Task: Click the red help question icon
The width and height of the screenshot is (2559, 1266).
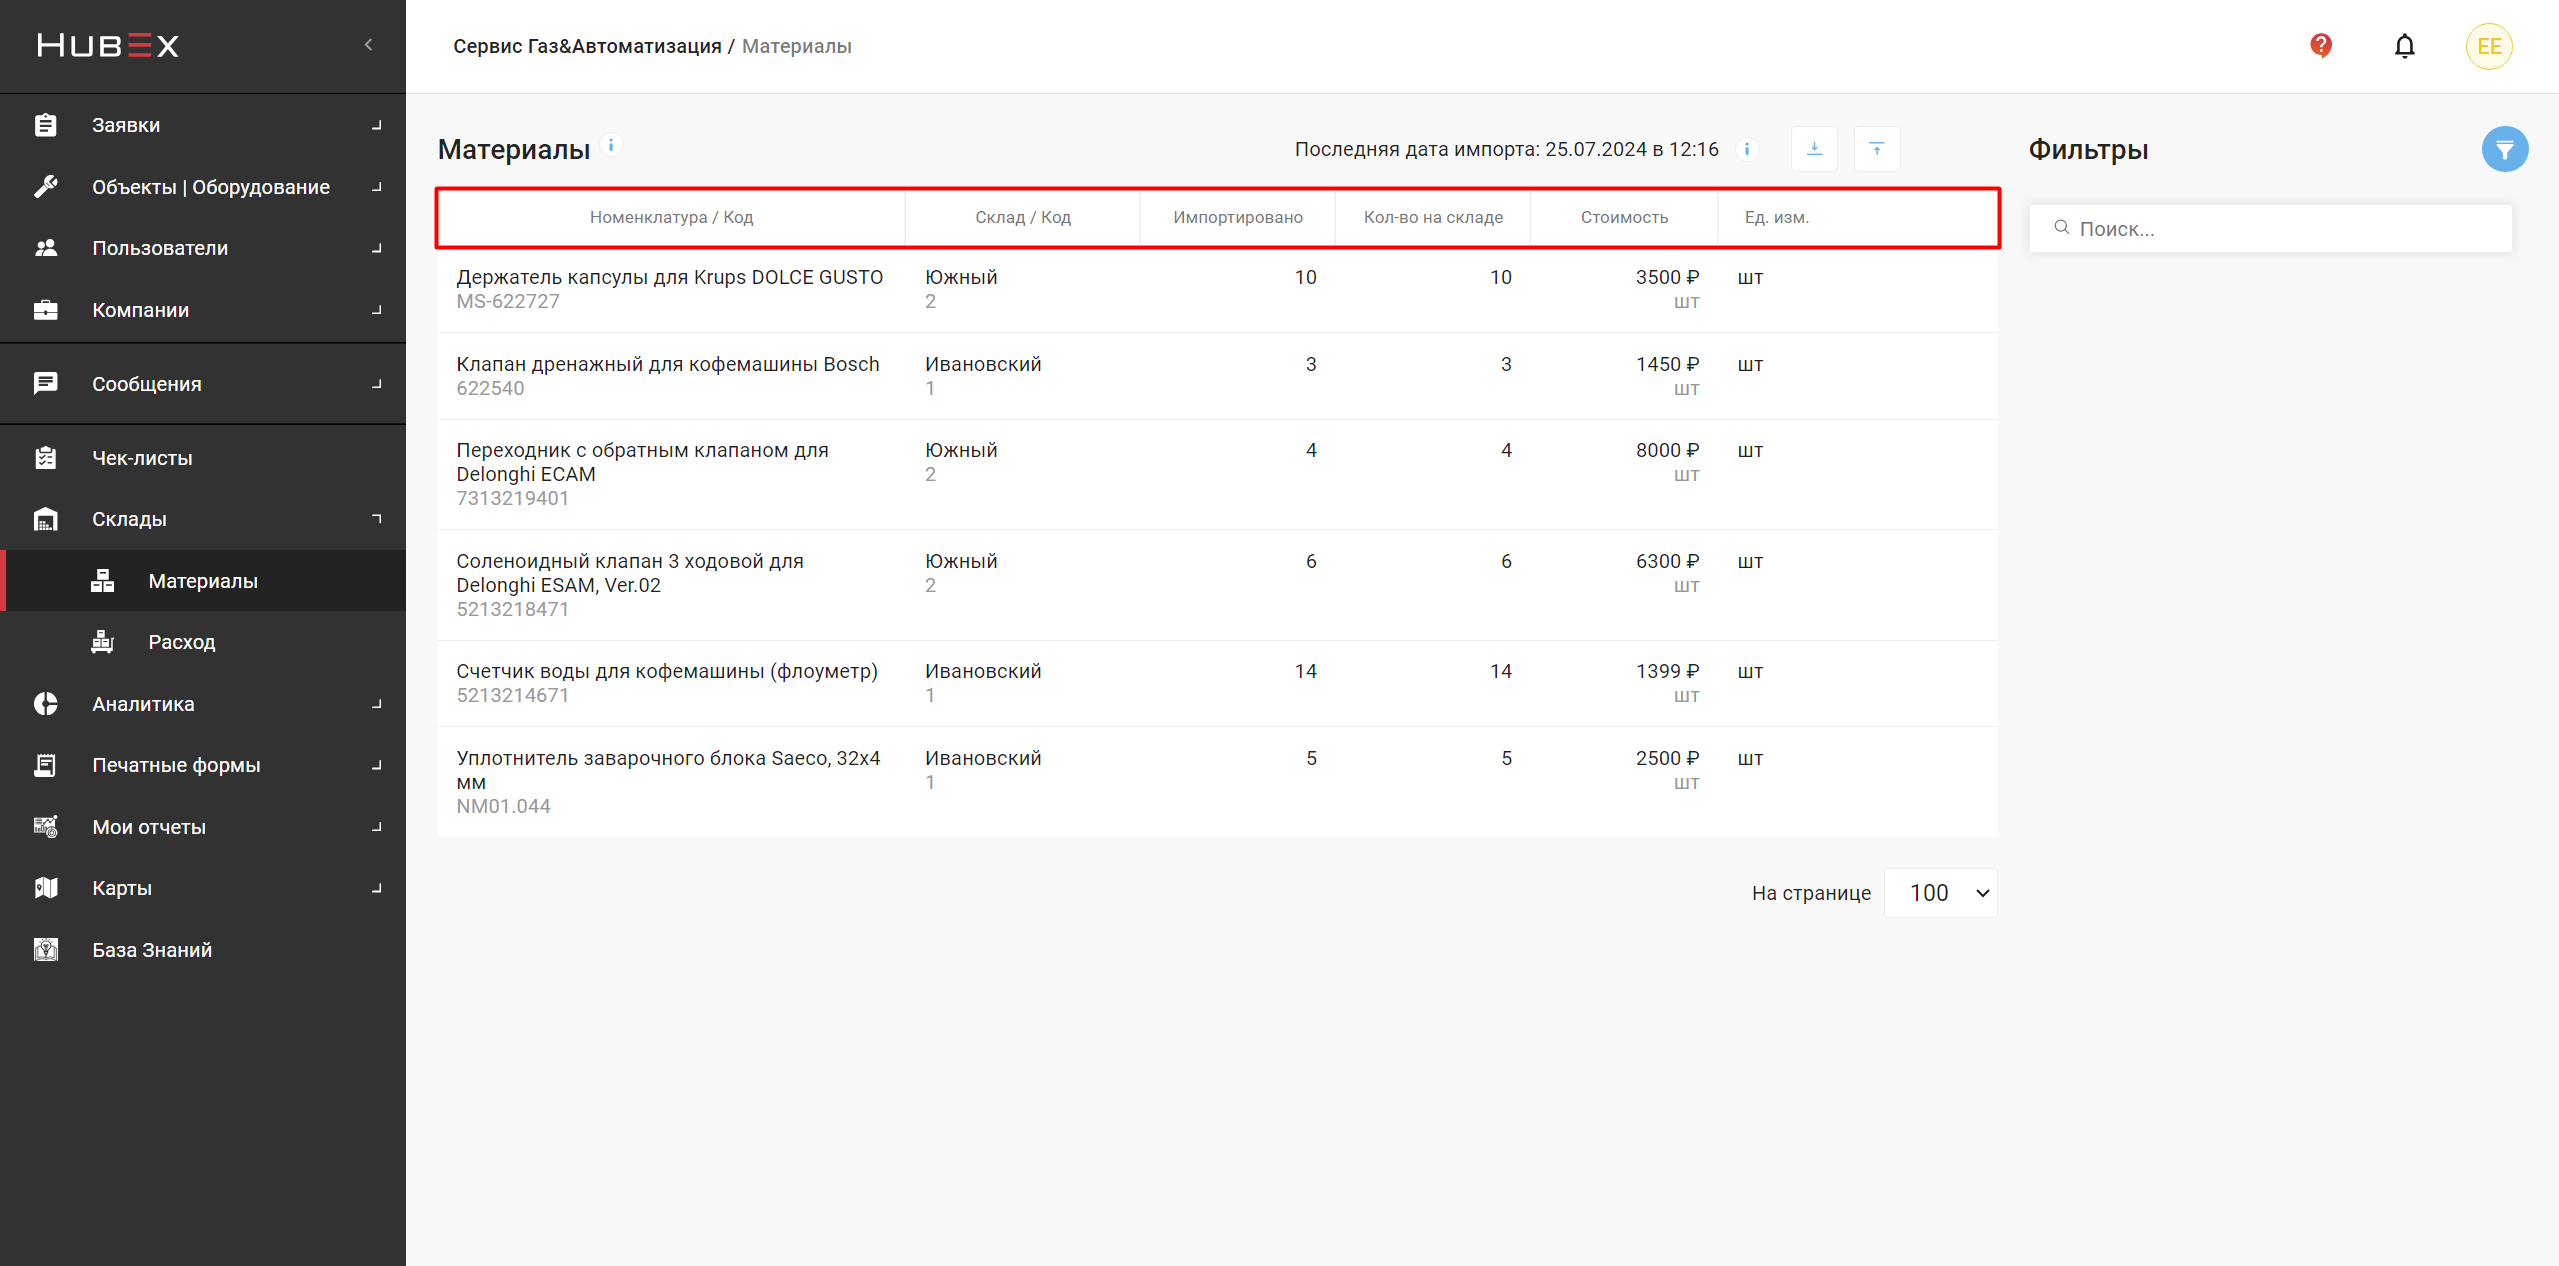Action: coord(2320,46)
